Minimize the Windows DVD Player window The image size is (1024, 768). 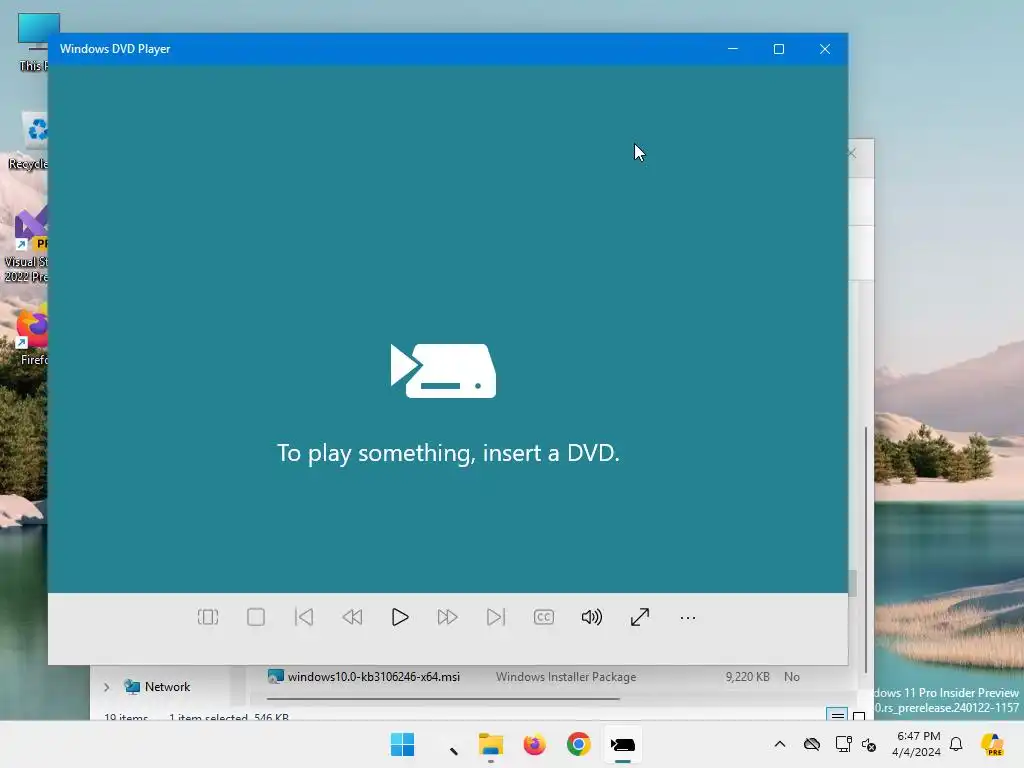click(733, 49)
